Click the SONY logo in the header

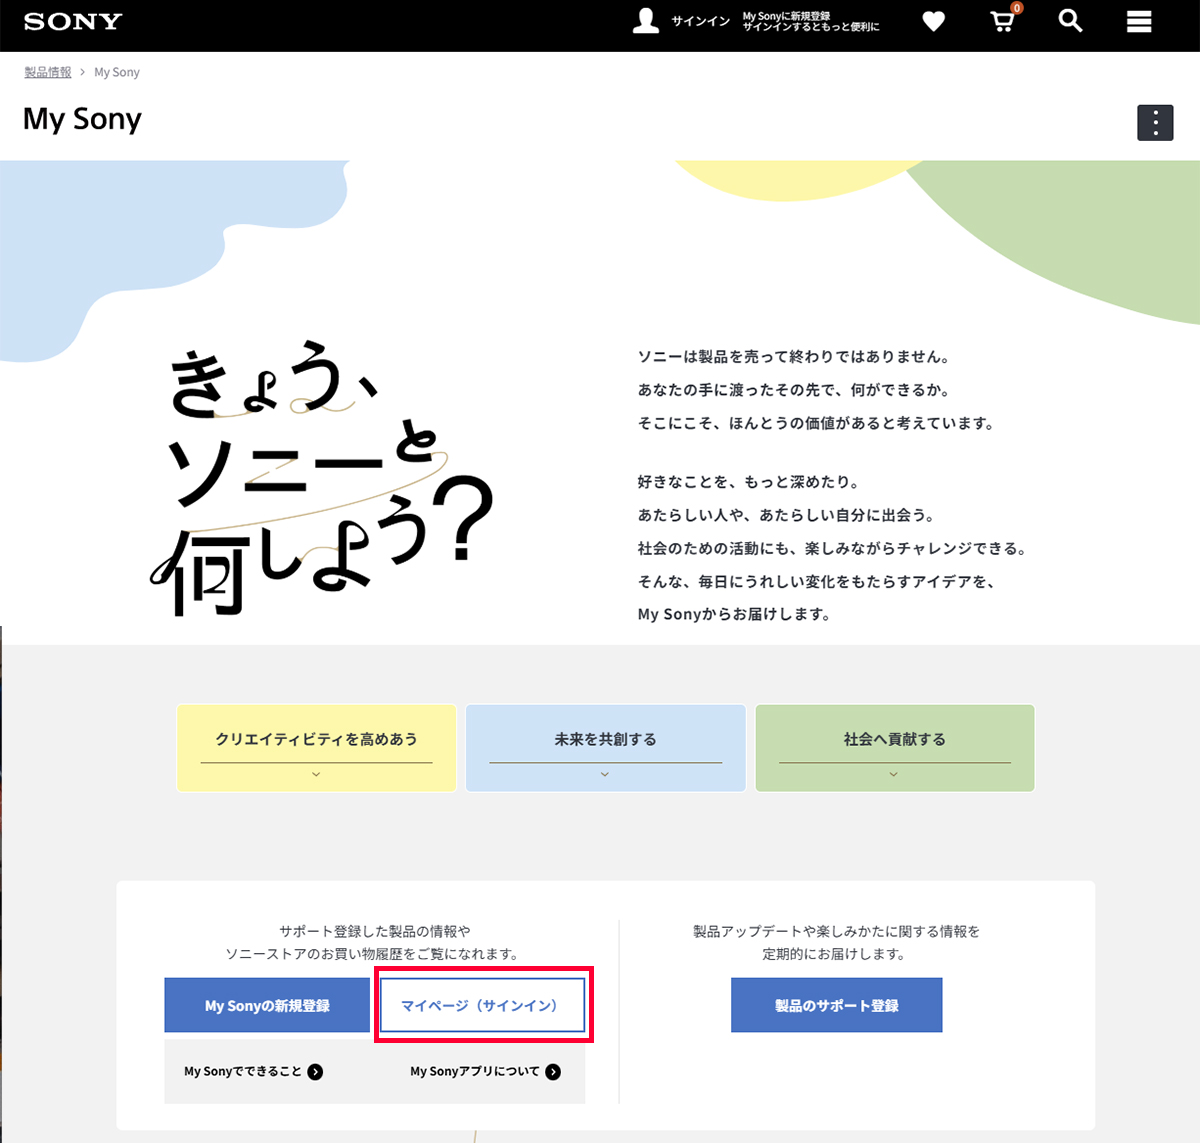[73, 21]
